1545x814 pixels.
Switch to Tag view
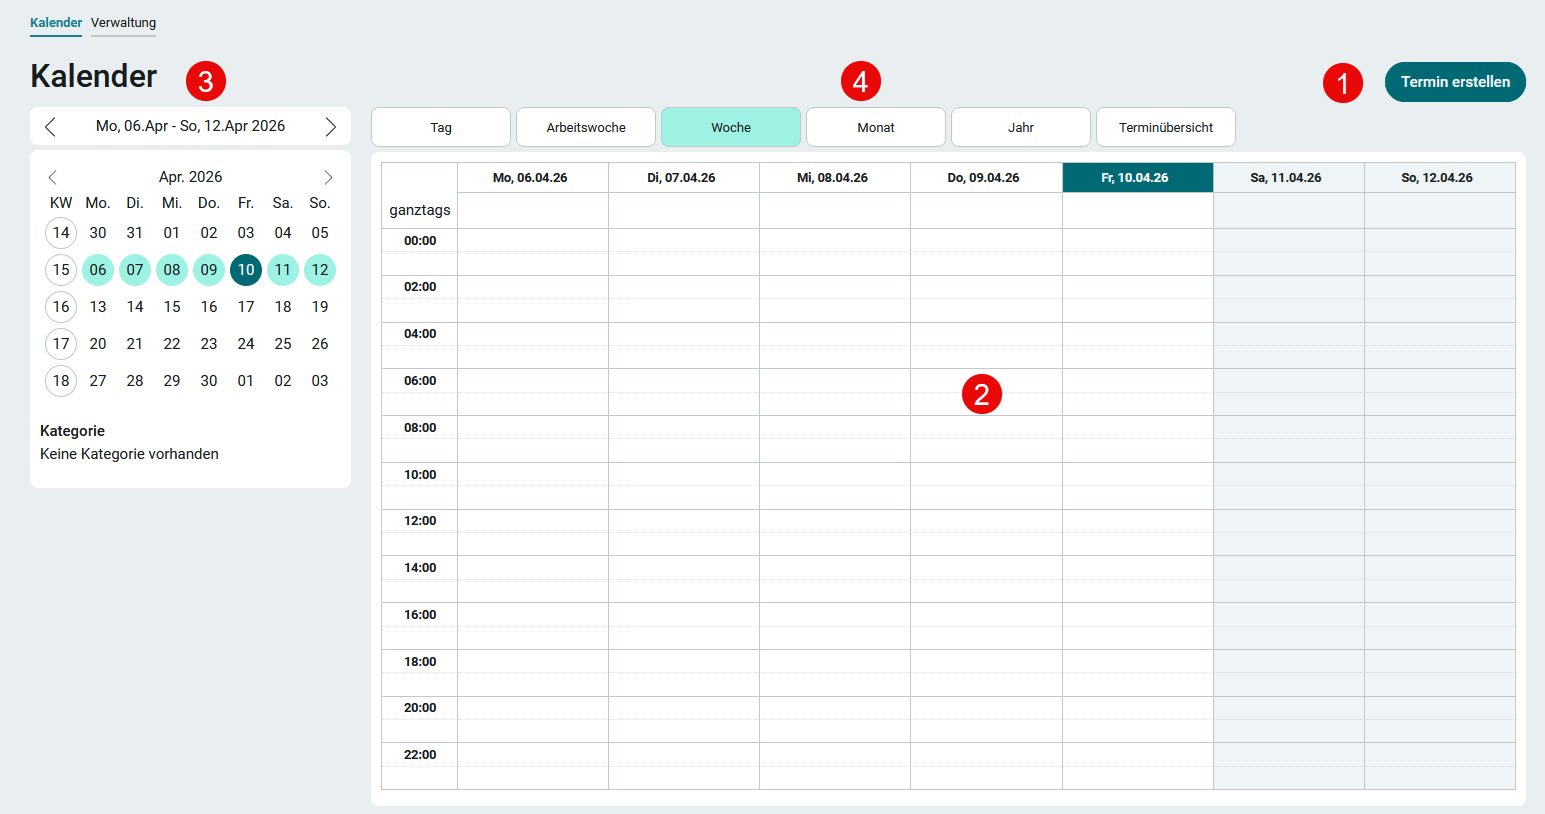point(441,127)
